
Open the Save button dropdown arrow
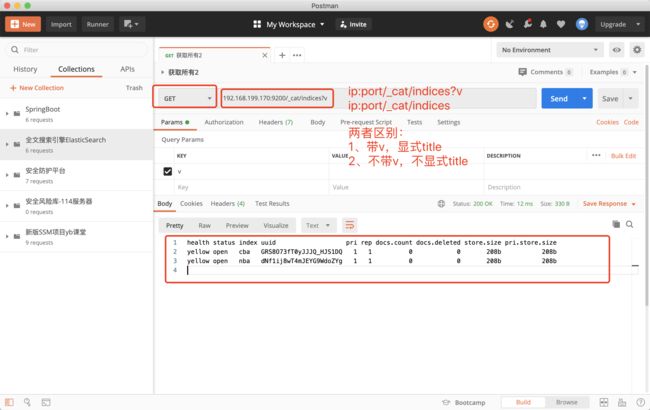[x=630, y=98]
